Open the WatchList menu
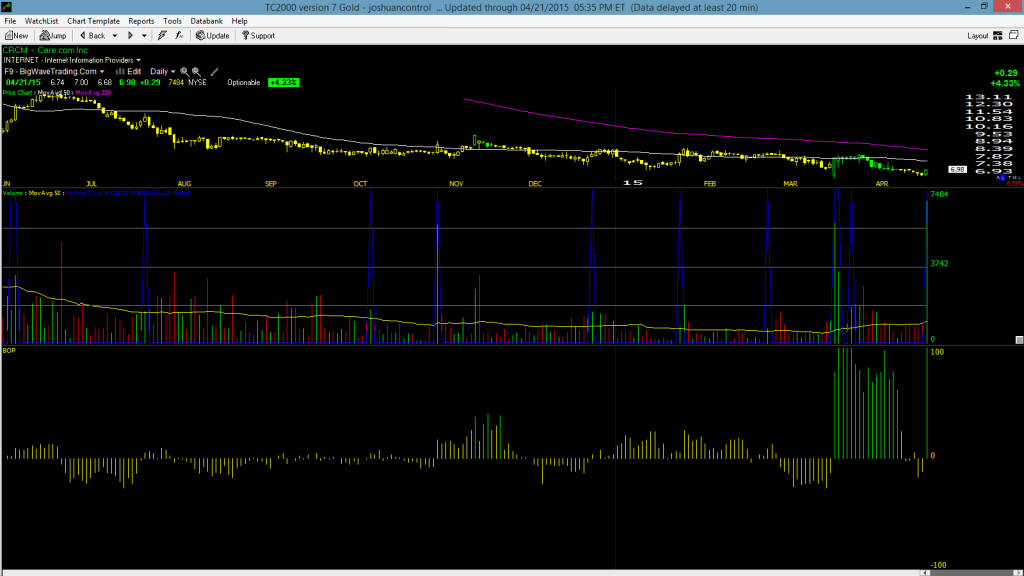Viewport: 1024px width, 576px height. (x=41, y=21)
